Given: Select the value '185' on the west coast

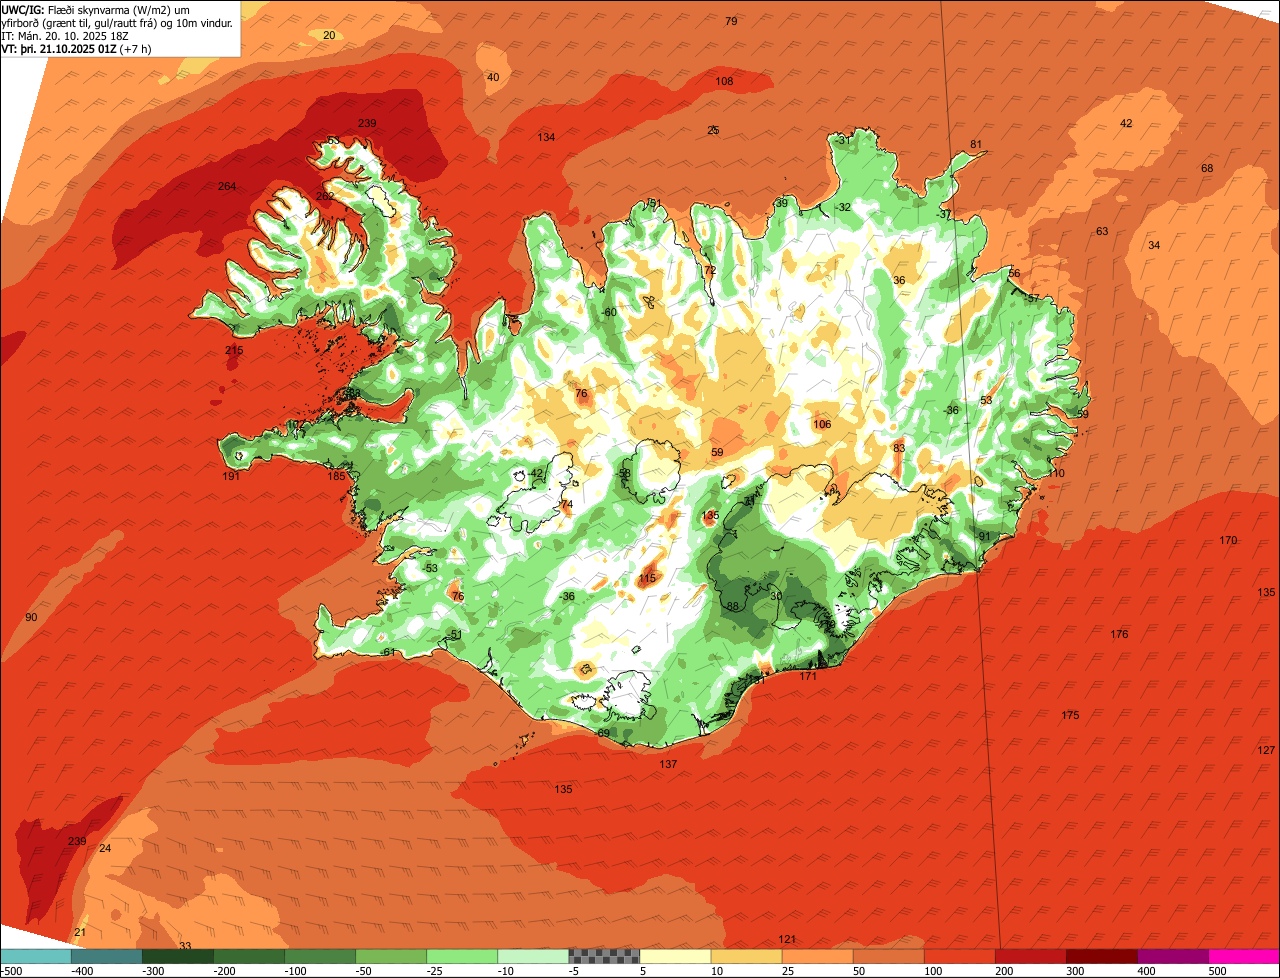Looking at the screenshot, I should [x=336, y=476].
